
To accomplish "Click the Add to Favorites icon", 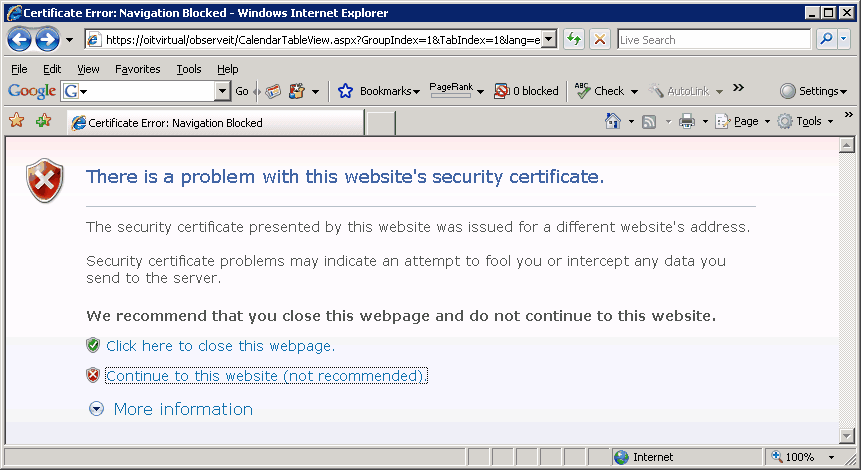I will (x=43, y=122).
